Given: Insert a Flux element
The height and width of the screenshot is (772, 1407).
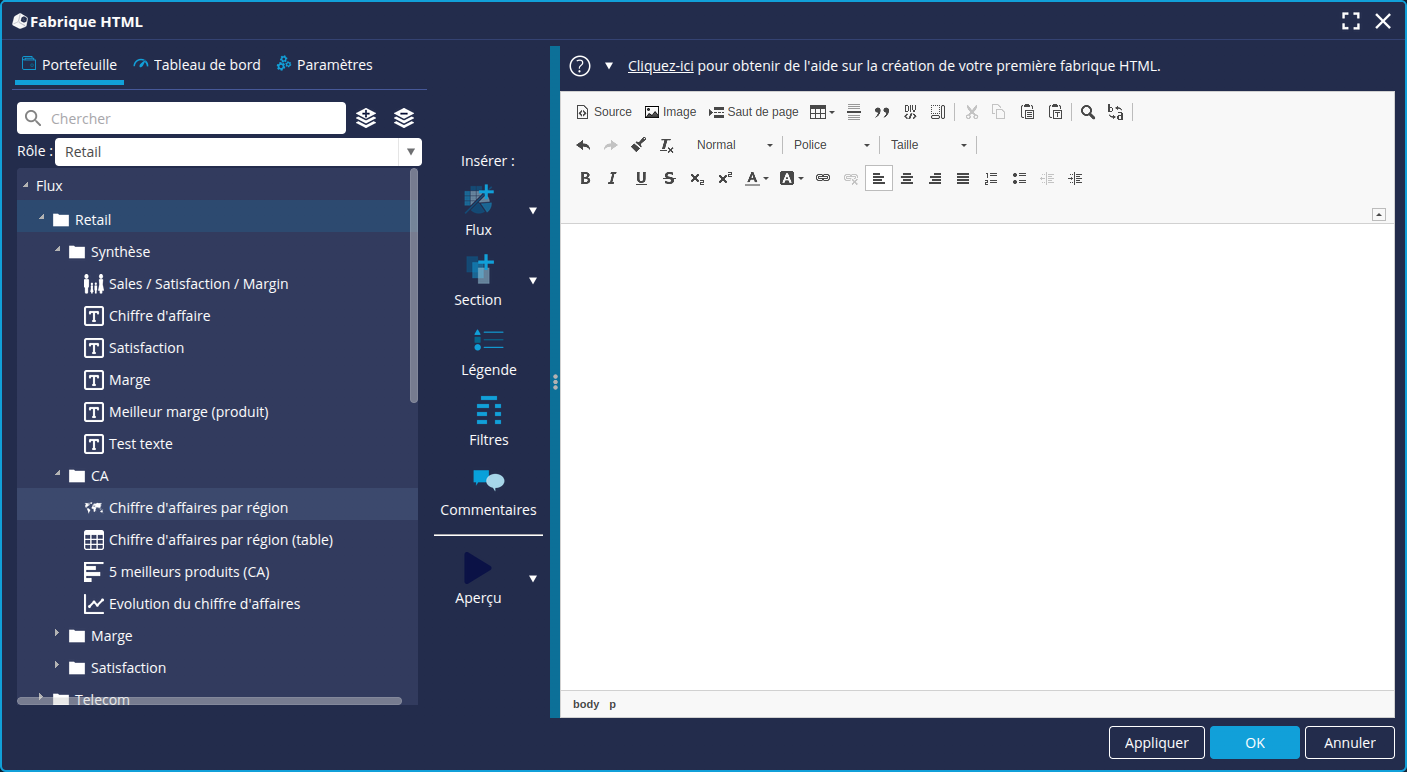Looking at the screenshot, I should [479, 201].
